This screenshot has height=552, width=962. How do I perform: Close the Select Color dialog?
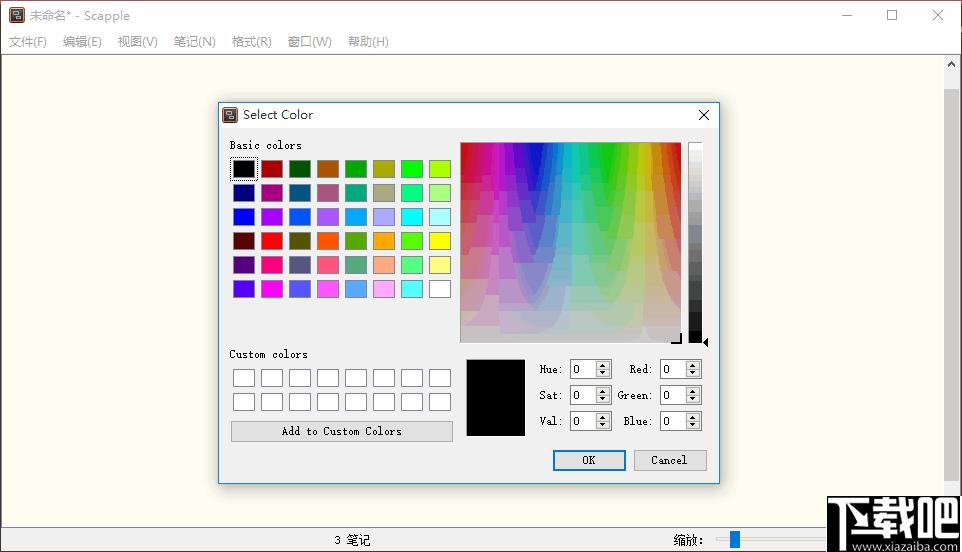[704, 115]
